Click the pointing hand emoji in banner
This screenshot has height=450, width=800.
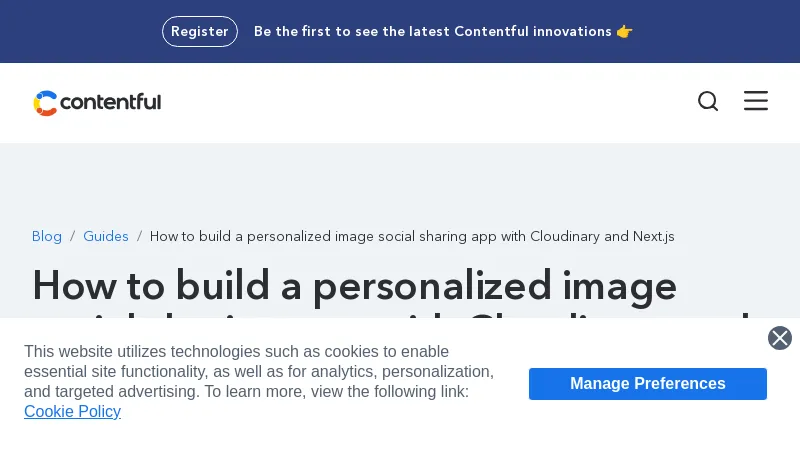pyautogui.click(x=625, y=31)
